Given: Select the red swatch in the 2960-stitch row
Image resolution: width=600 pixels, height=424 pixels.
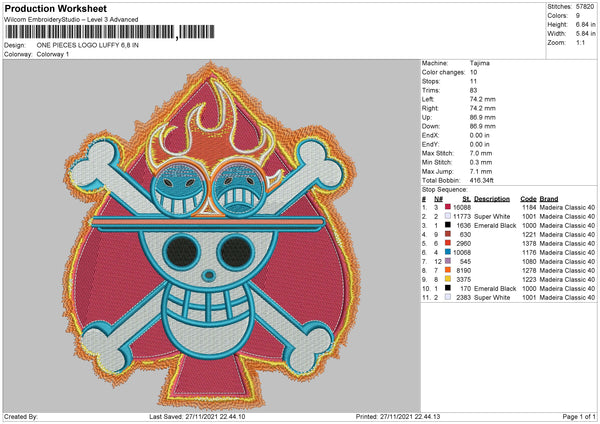Looking at the screenshot, I should (x=448, y=243).
